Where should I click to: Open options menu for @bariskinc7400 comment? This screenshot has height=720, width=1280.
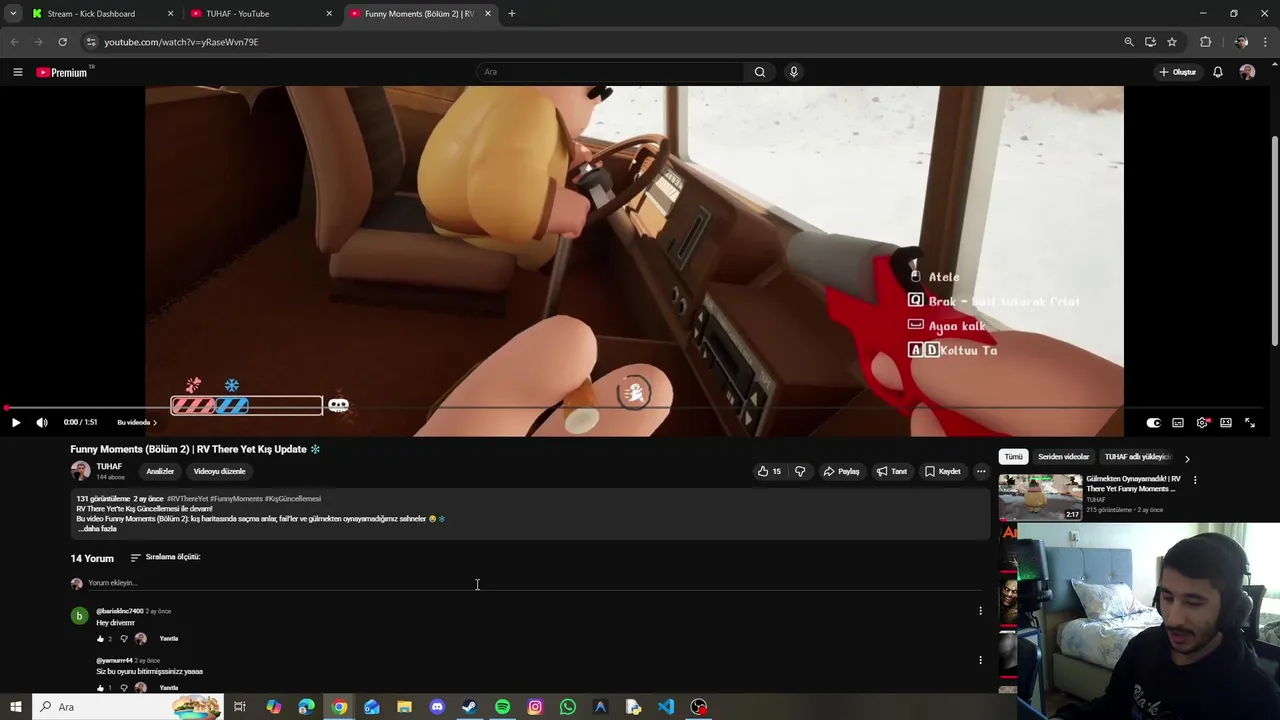(x=980, y=611)
